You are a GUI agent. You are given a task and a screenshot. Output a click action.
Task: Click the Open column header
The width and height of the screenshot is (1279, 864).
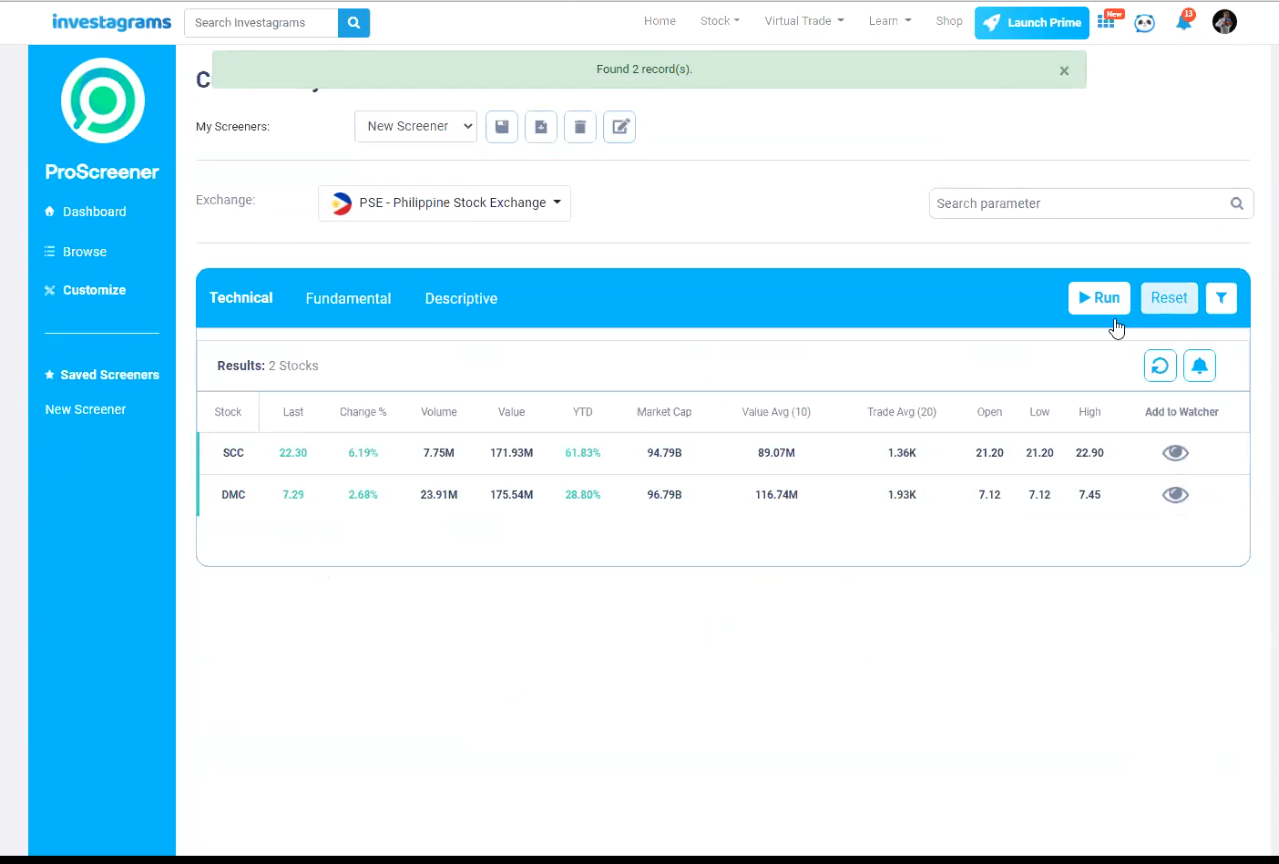pyautogui.click(x=990, y=412)
